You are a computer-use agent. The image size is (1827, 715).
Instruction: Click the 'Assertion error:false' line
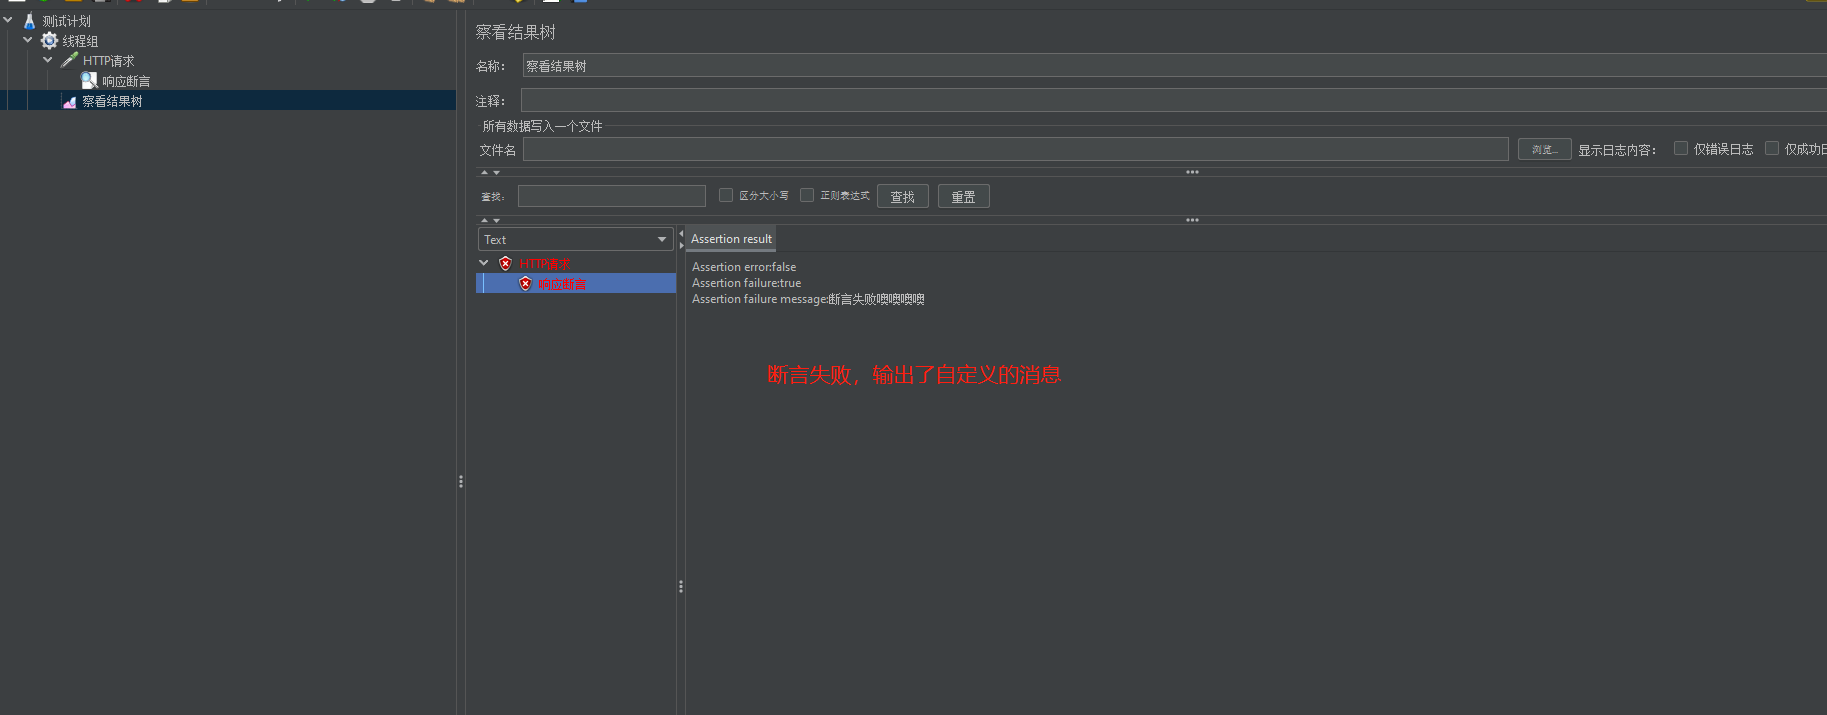point(744,267)
